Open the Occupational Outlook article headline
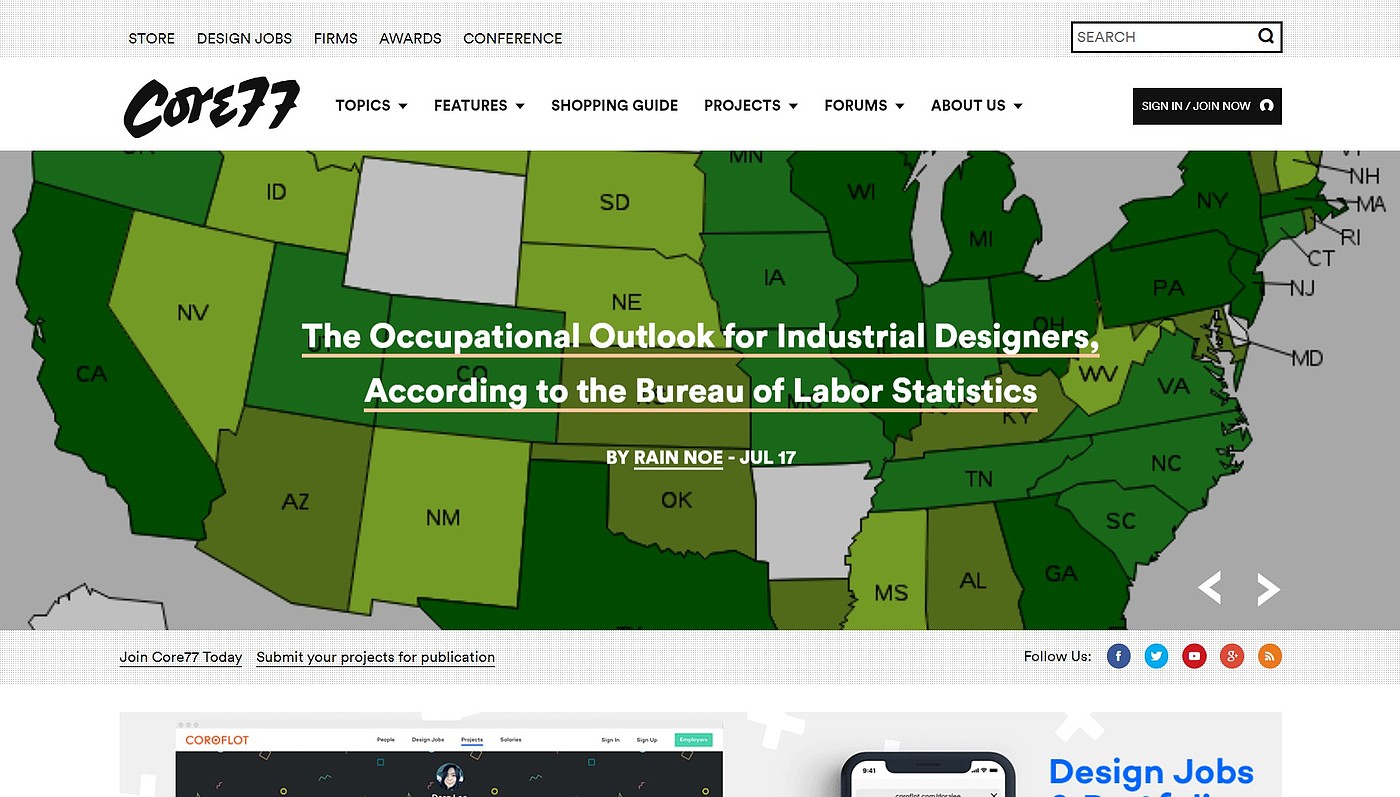 tap(700, 363)
